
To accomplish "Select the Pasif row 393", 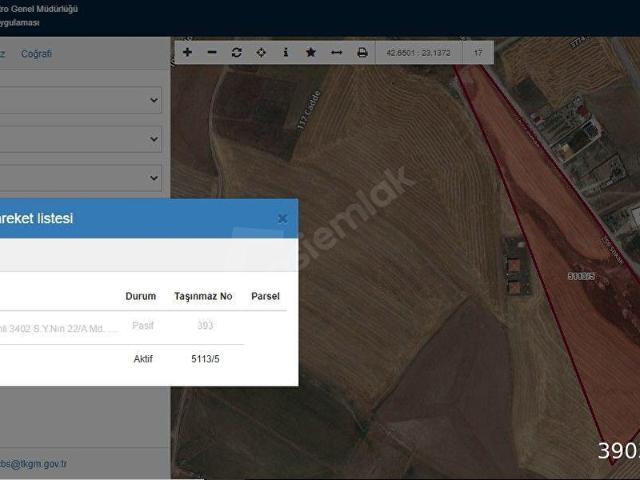I will (x=204, y=326).
